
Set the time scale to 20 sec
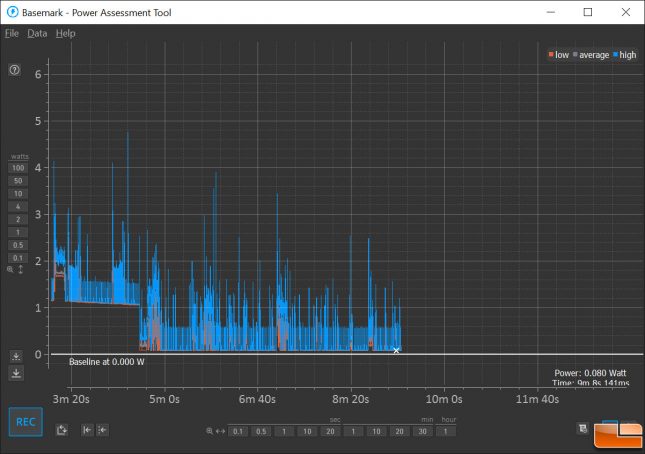coord(330,431)
